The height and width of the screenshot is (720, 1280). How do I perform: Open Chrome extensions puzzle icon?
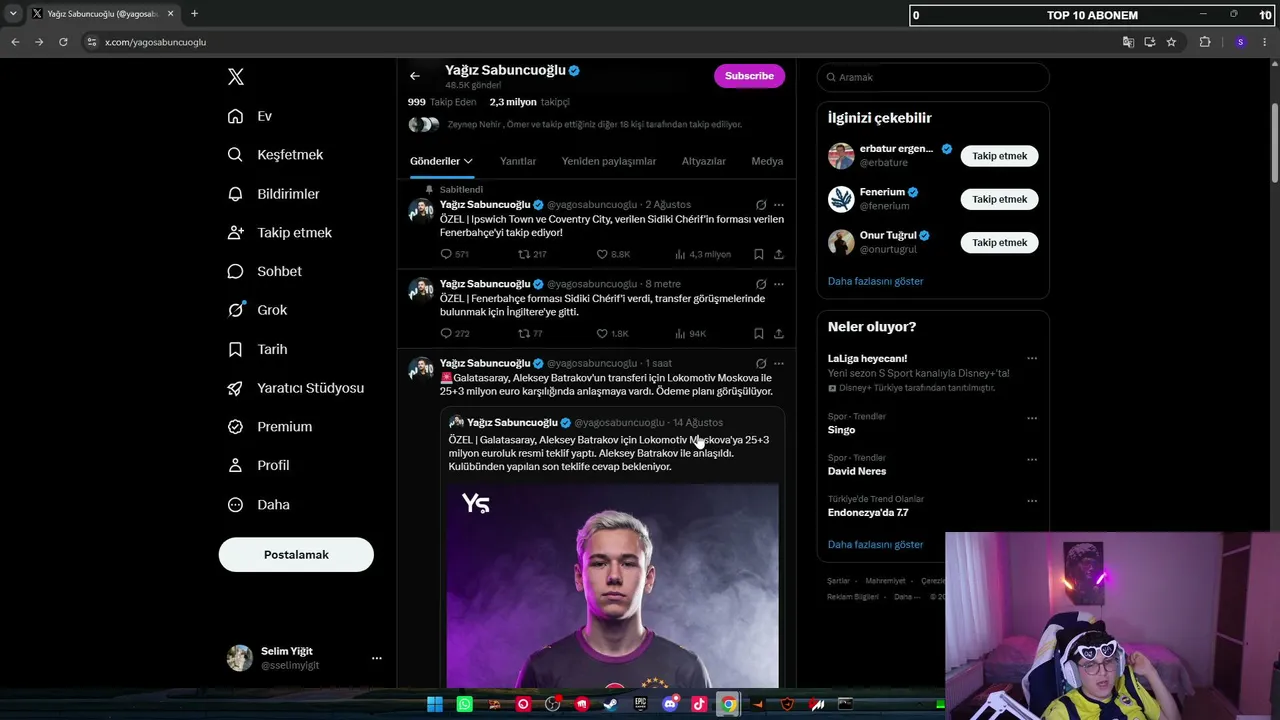coord(1204,42)
